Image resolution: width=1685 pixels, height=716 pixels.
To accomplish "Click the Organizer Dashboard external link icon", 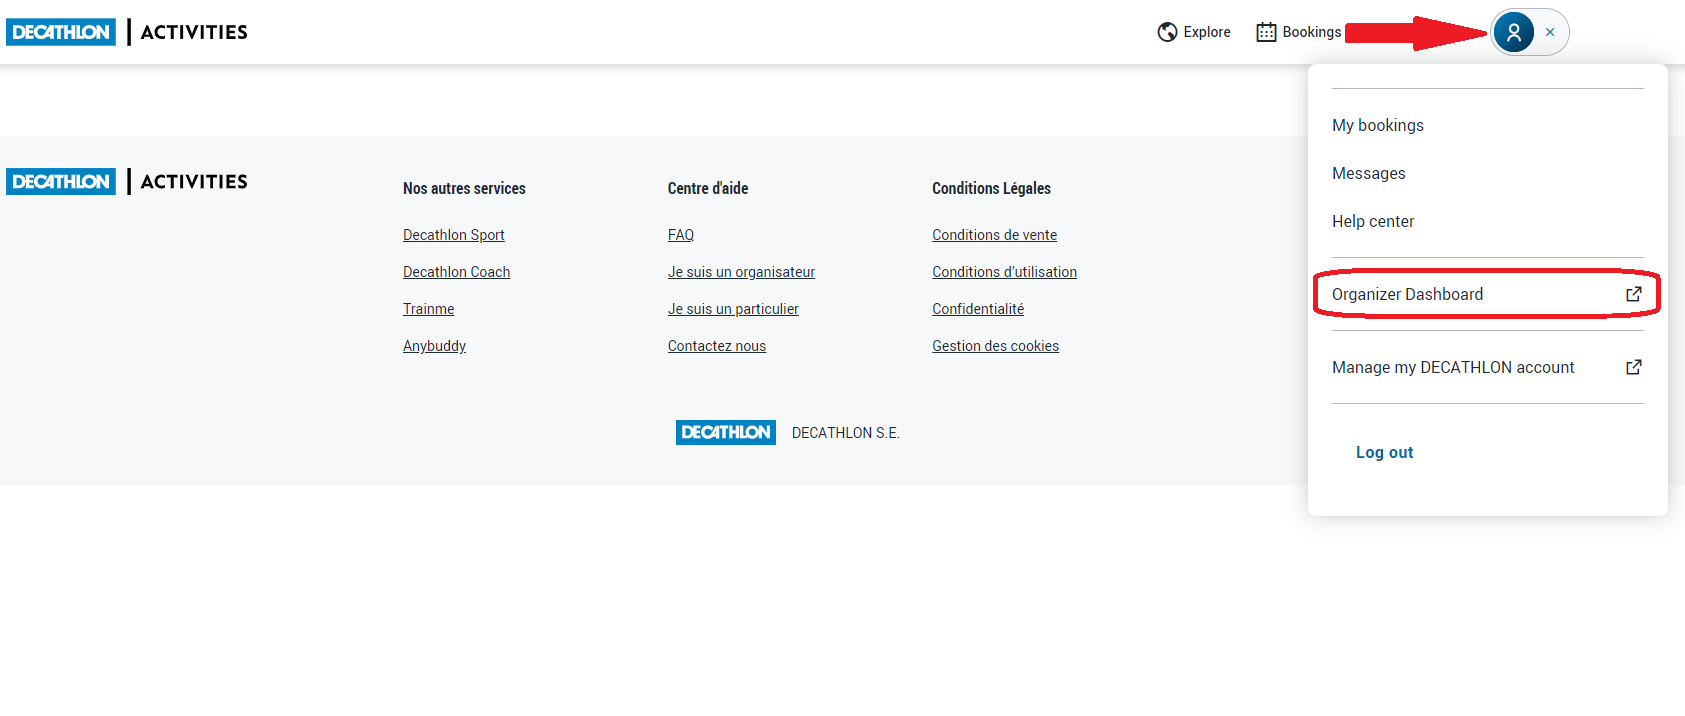I will coord(1633,294).
